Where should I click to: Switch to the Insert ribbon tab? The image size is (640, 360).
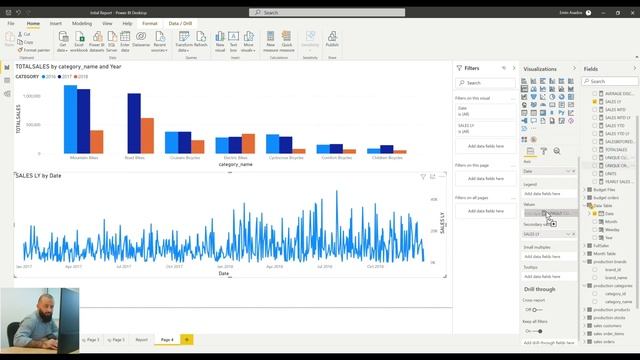tap(56, 24)
